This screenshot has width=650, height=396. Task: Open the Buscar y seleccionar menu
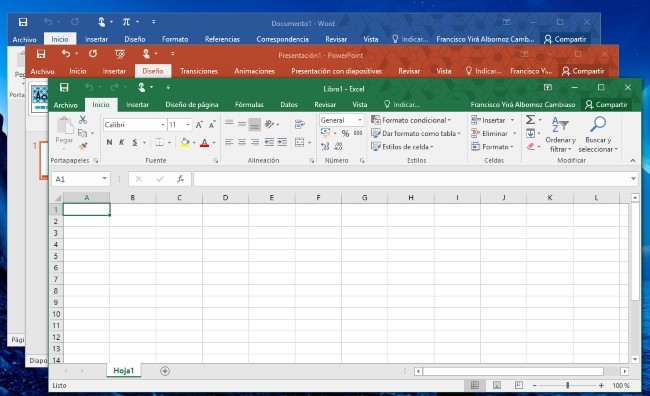598,135
